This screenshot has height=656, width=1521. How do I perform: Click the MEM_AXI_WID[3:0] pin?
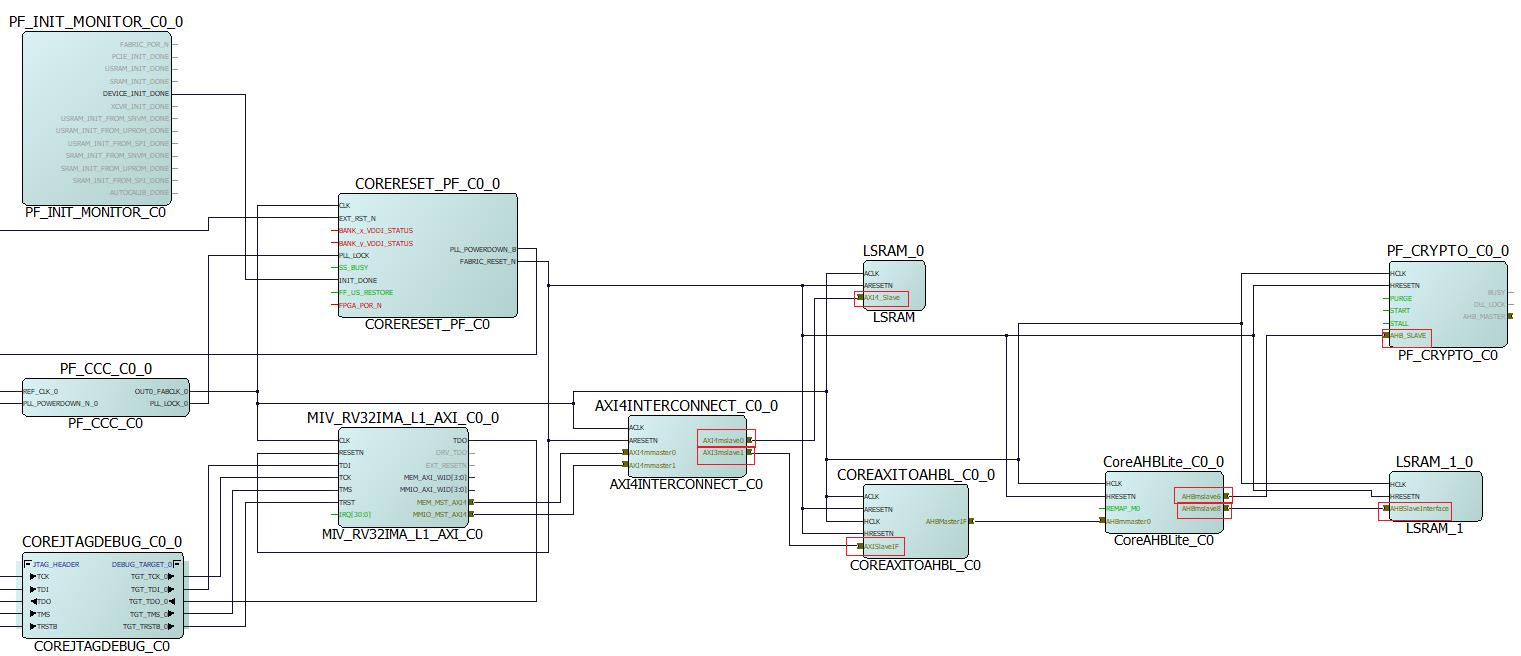(x=435, y=477)
